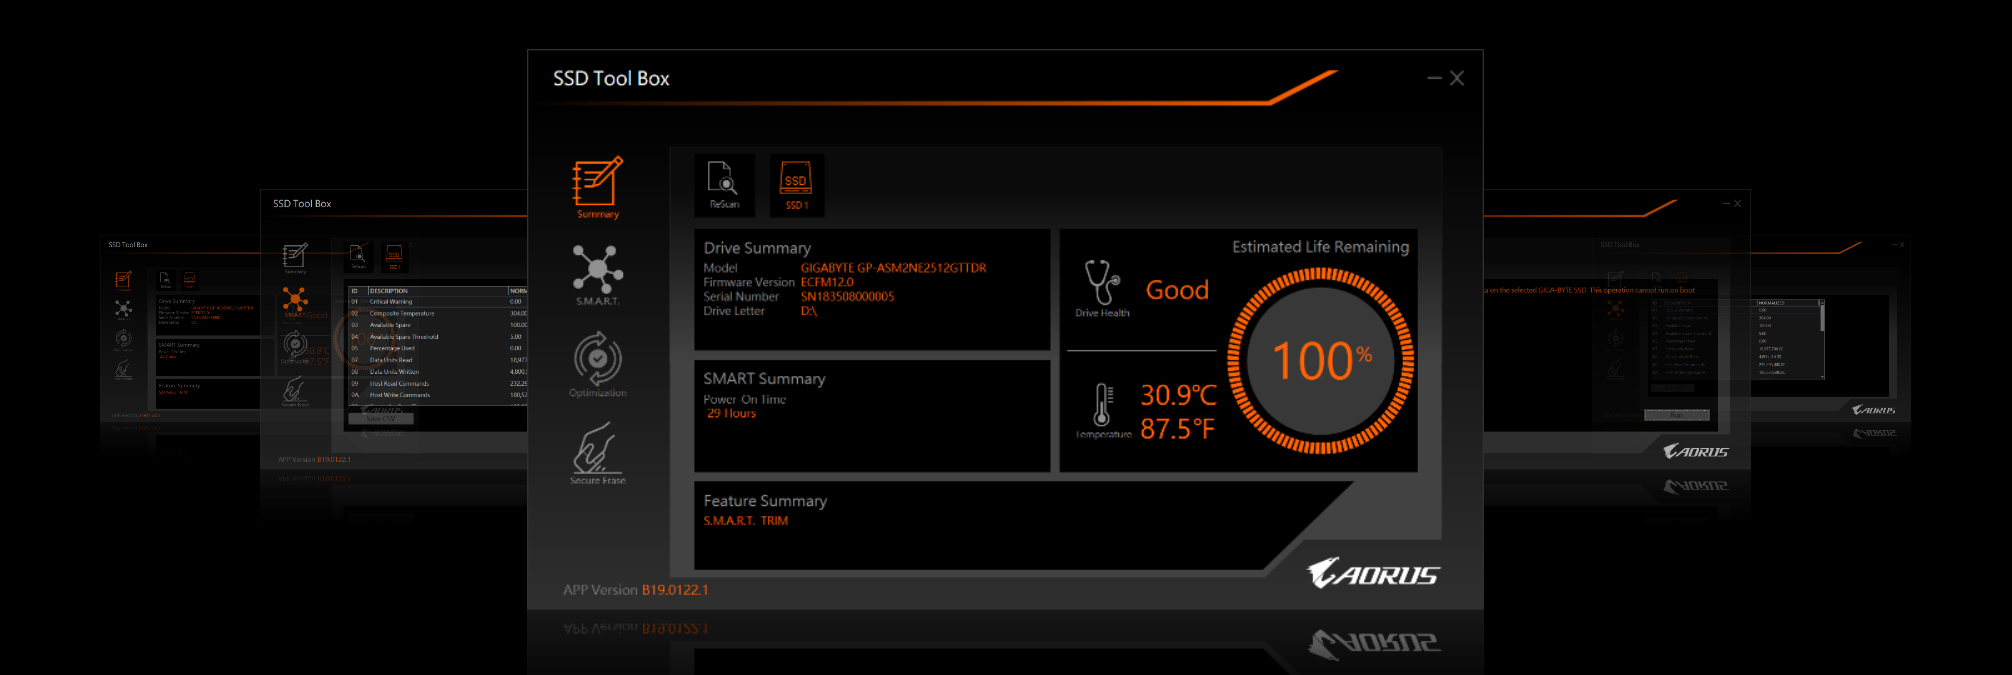The image size is (2012, 675).
Task: Open Secure Erase in the front window sidebar
Action: tap(598, 453)
